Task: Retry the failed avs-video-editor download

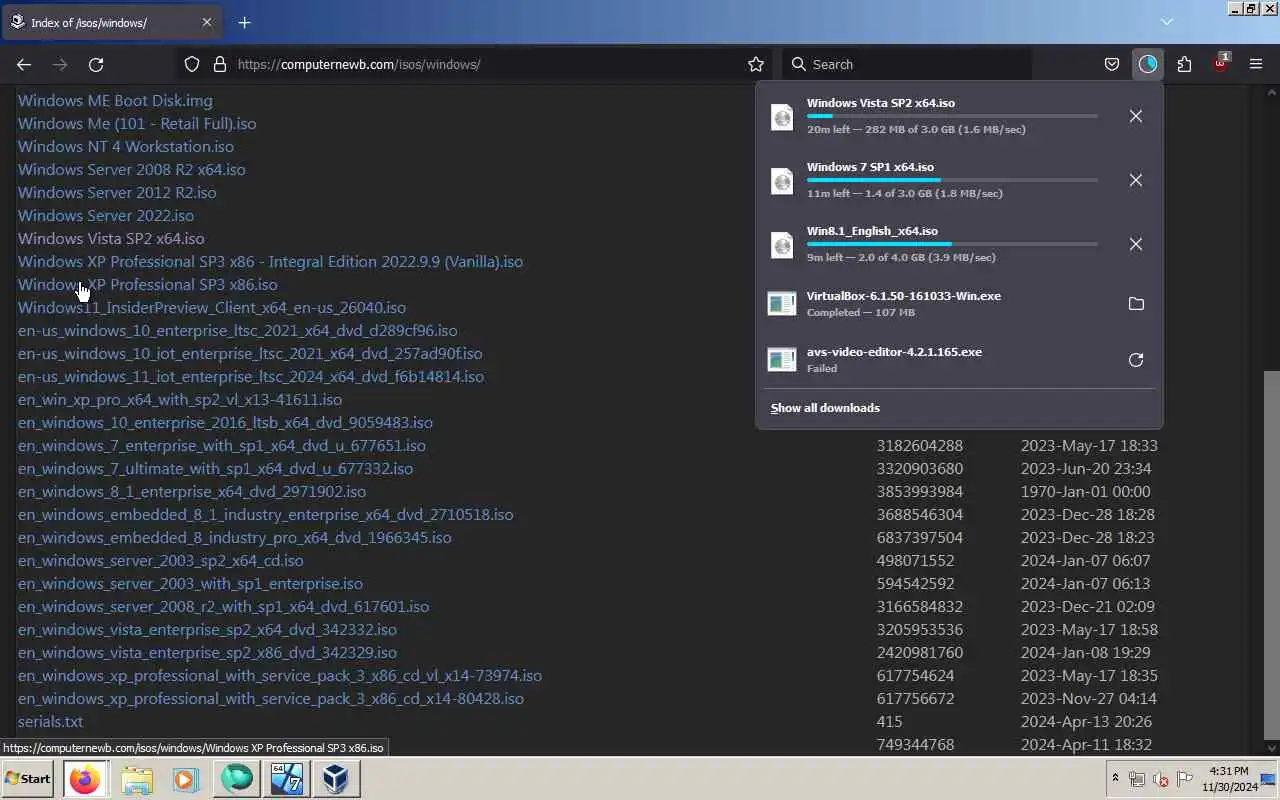Action: coord(1136,360)
